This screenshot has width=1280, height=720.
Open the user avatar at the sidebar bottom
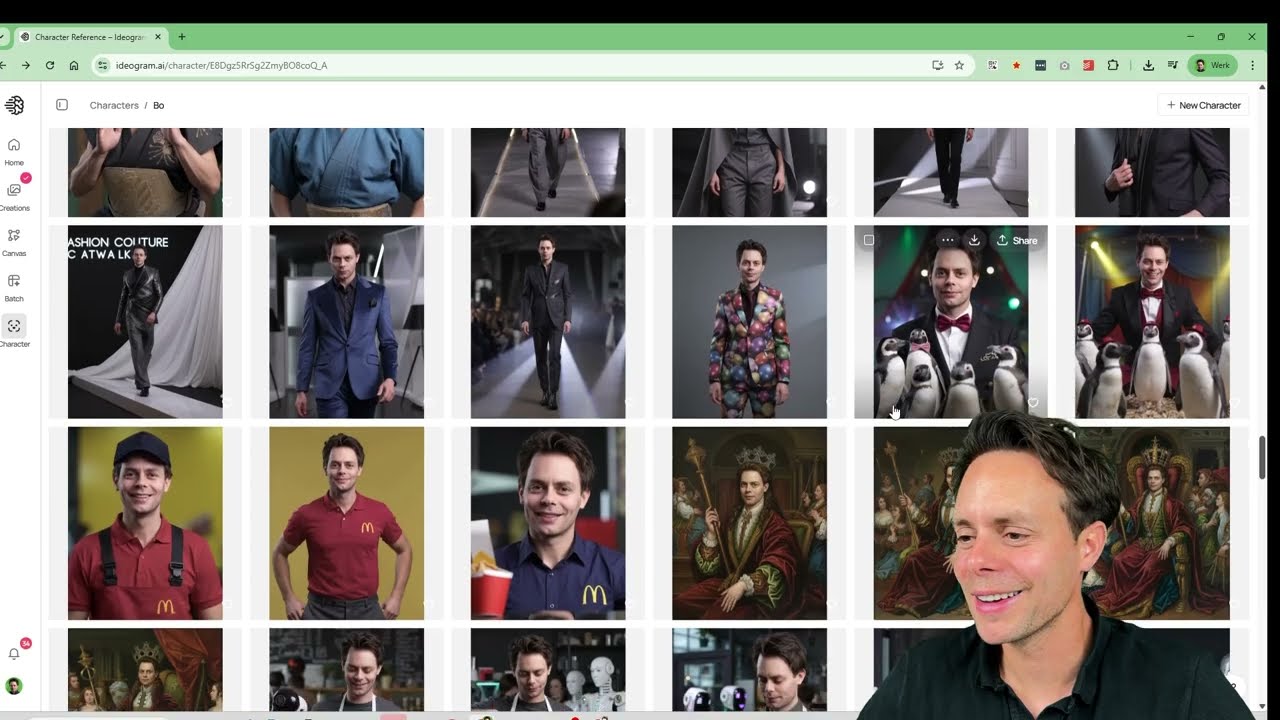14,686
